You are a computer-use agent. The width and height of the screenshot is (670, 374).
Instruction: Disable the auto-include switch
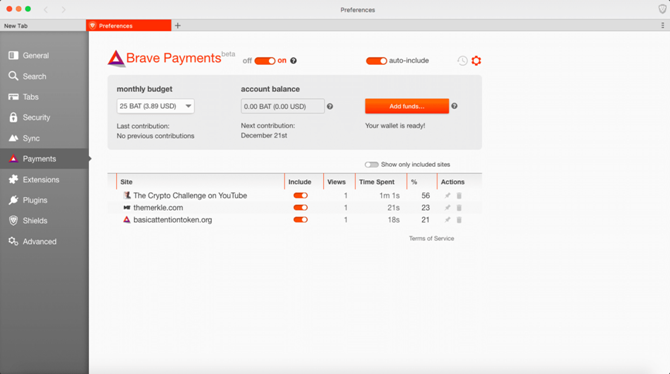376,61
